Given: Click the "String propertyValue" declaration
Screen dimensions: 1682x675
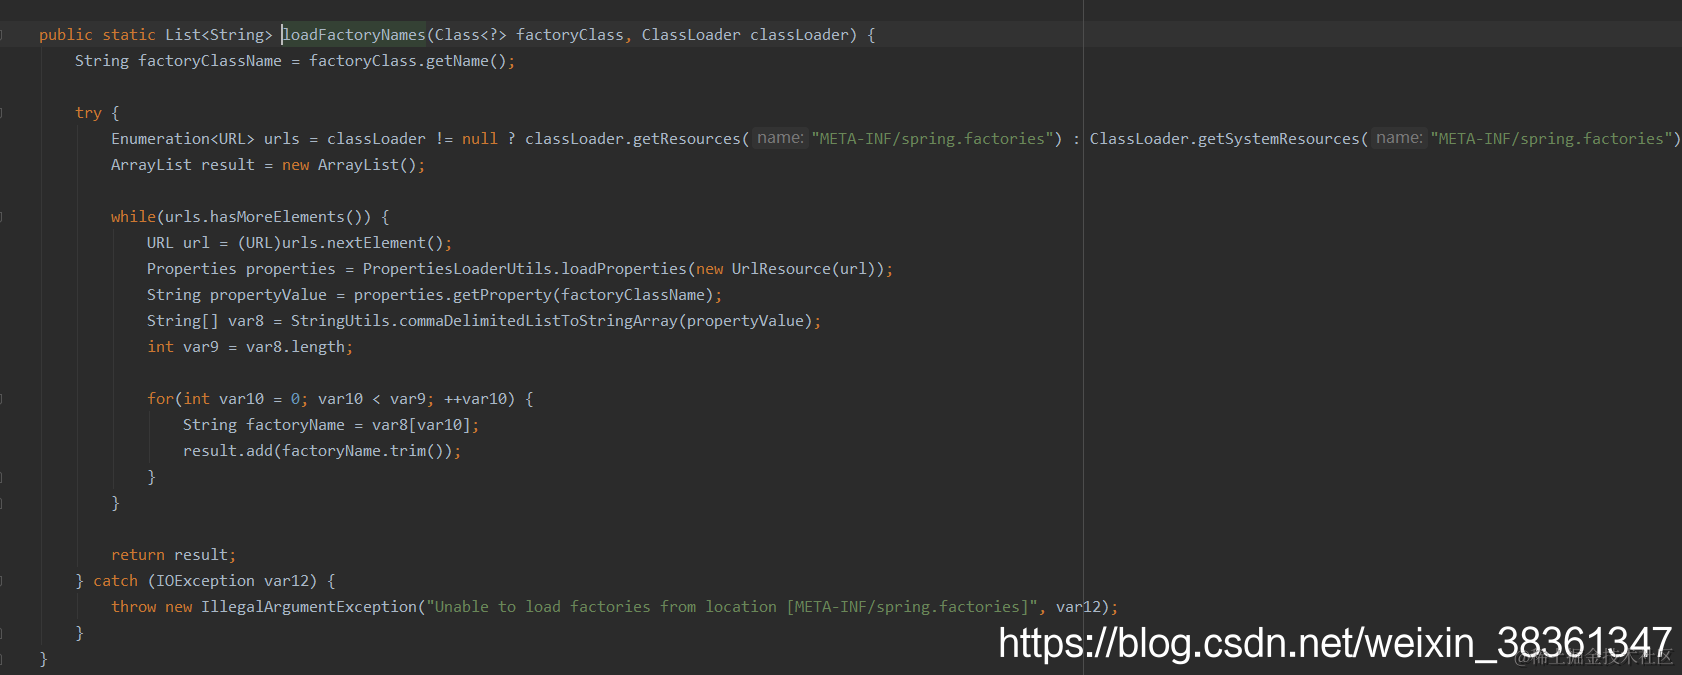Looking at the screenshot, I should tap(237, 295).
